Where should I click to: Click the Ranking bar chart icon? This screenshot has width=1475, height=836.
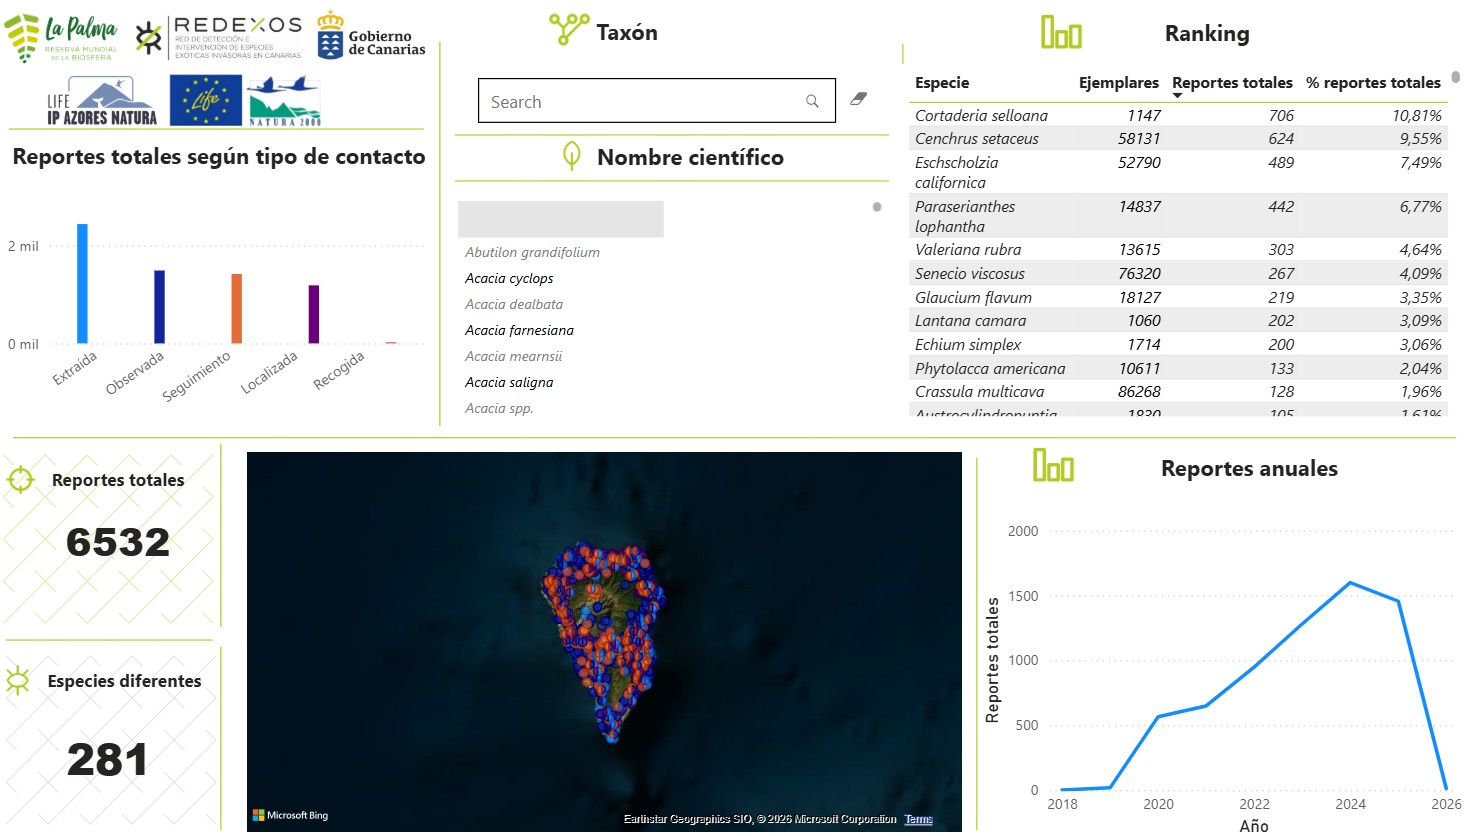(1061, 33)
